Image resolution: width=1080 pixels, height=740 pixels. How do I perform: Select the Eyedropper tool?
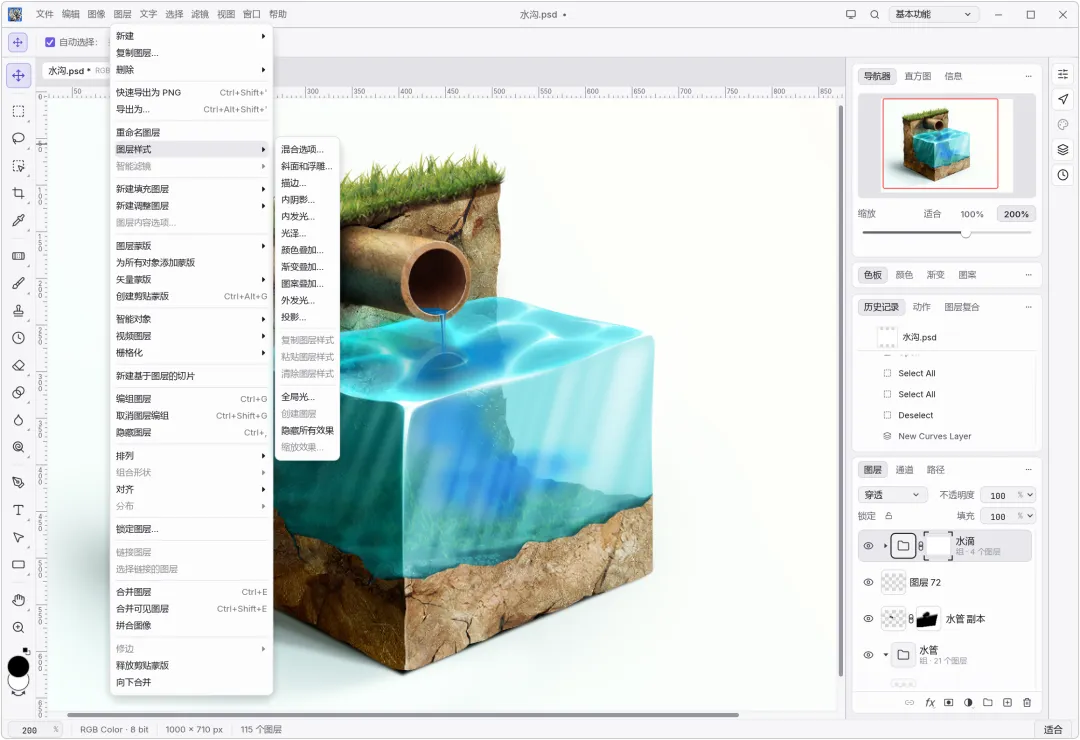pyautogui.click(x=19, y=220)
